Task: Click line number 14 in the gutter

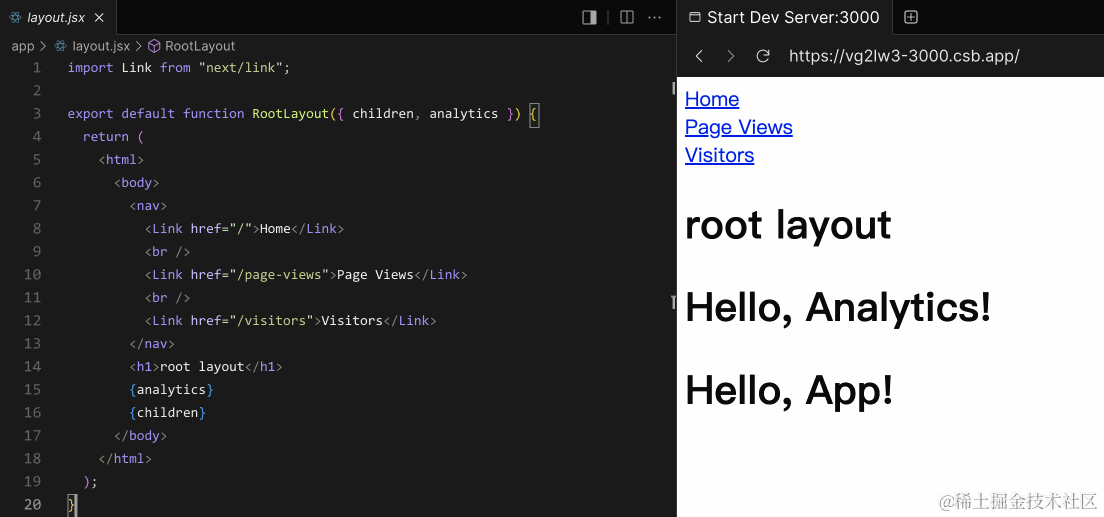Action: point(33,366)
